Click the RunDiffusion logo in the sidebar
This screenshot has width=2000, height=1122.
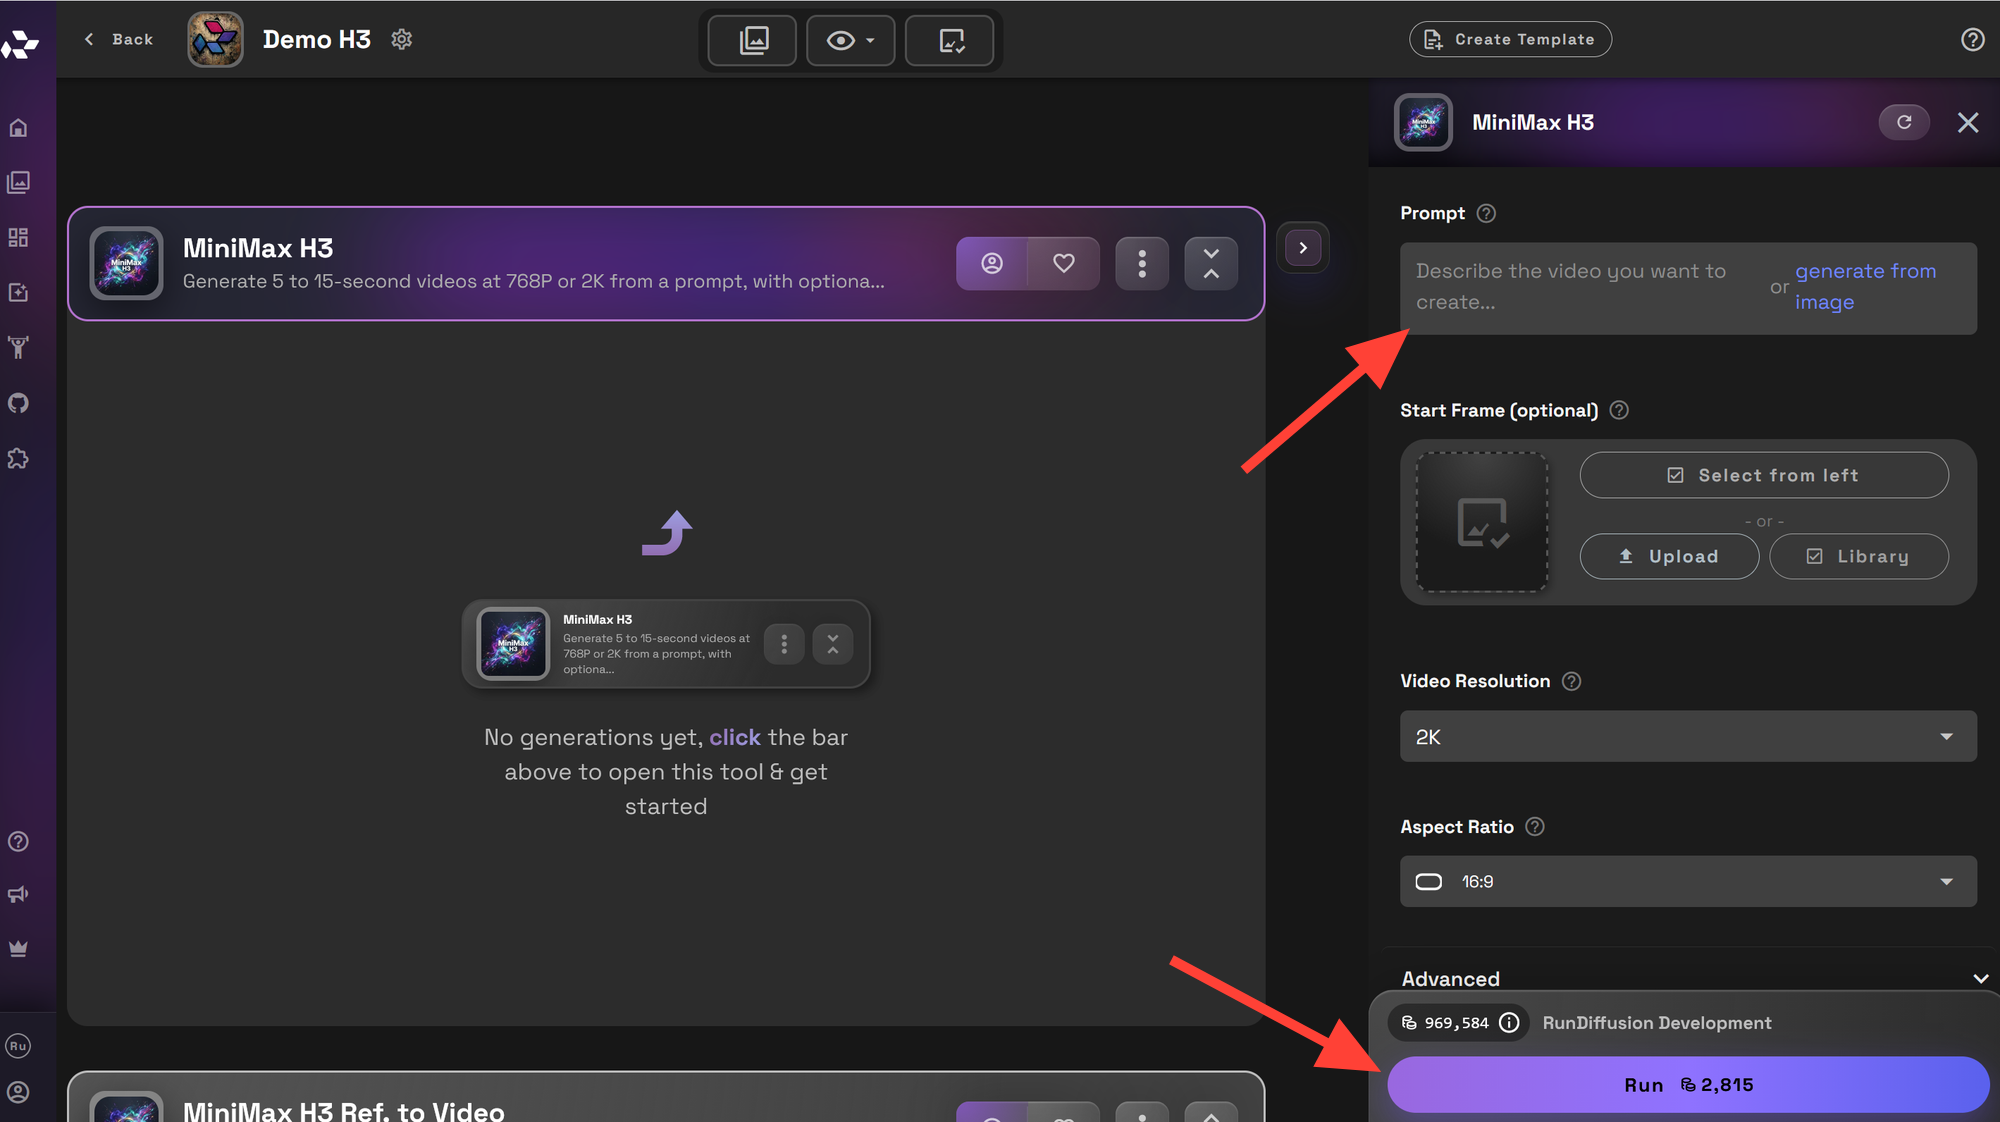[x=19, y=43]
